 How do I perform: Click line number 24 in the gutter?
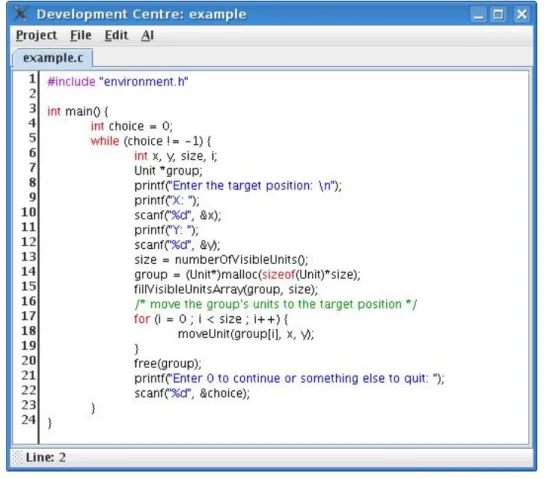coord(29,420)
